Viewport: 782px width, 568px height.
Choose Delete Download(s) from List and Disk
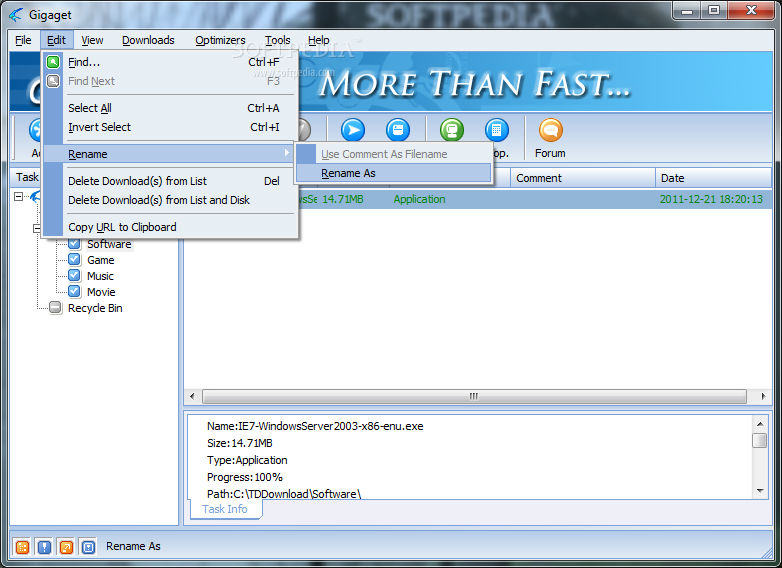coord(171,200)
